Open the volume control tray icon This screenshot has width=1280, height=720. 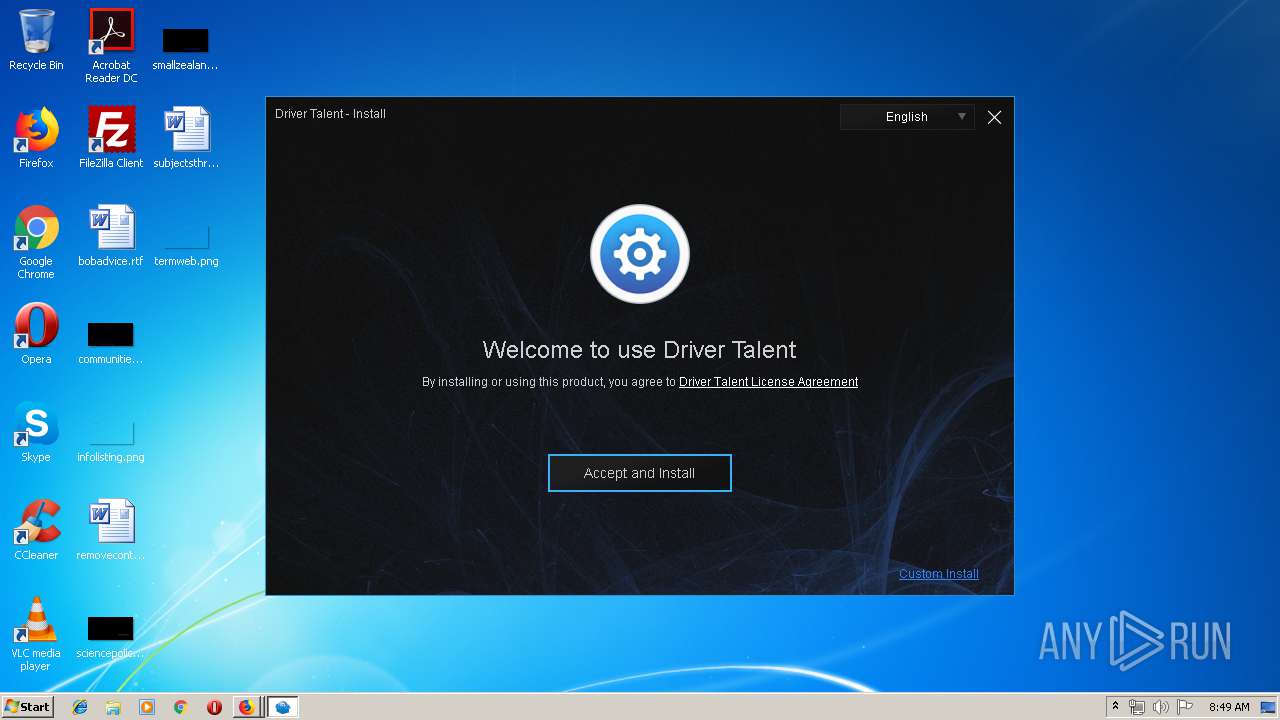tap(1160, 707)
